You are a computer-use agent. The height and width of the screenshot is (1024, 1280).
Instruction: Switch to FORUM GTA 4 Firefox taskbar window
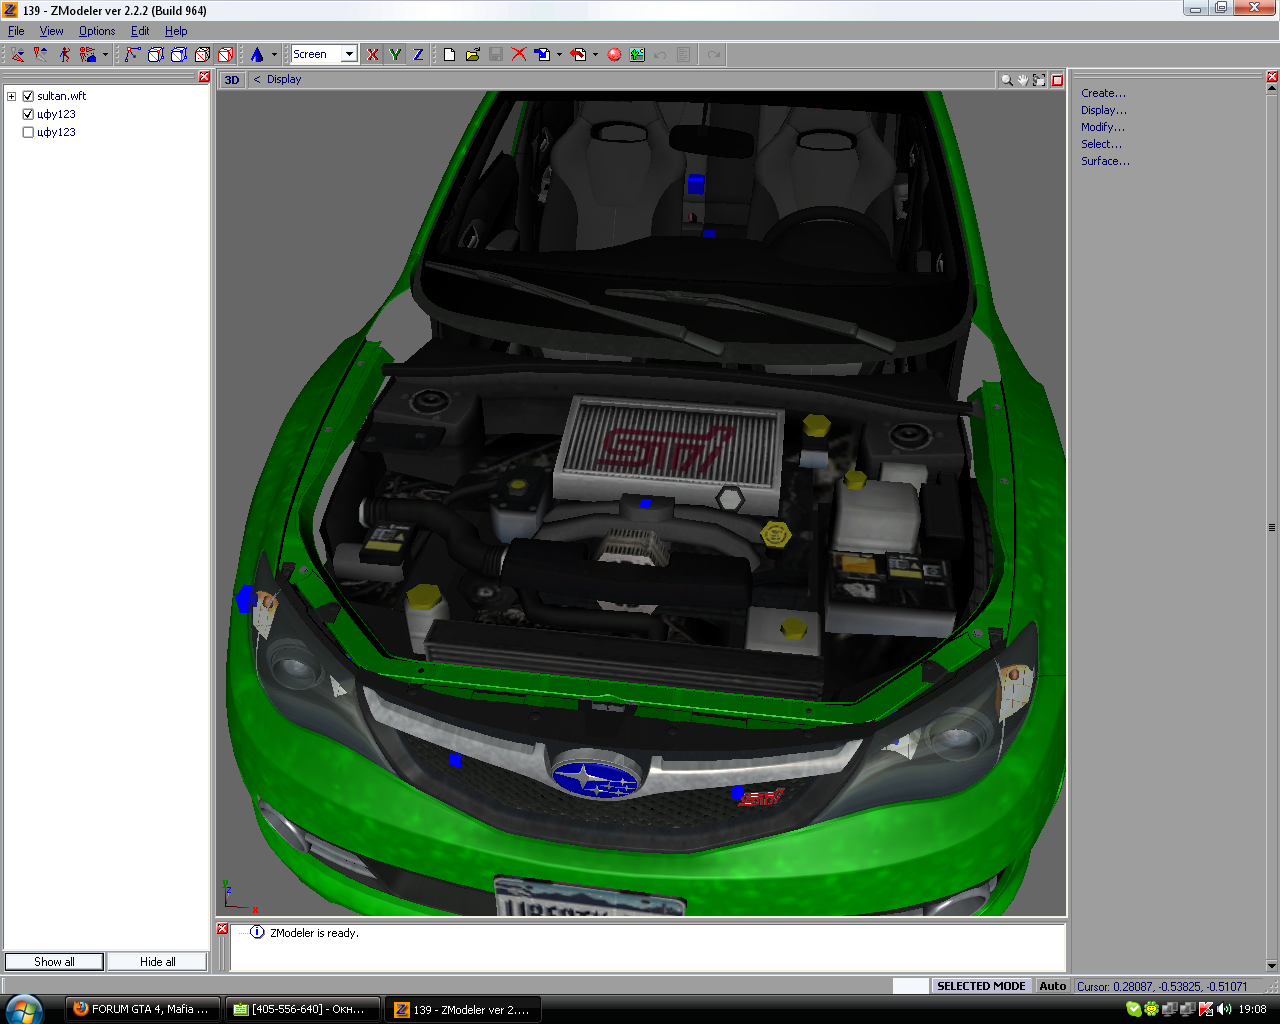pos(141,1009)
